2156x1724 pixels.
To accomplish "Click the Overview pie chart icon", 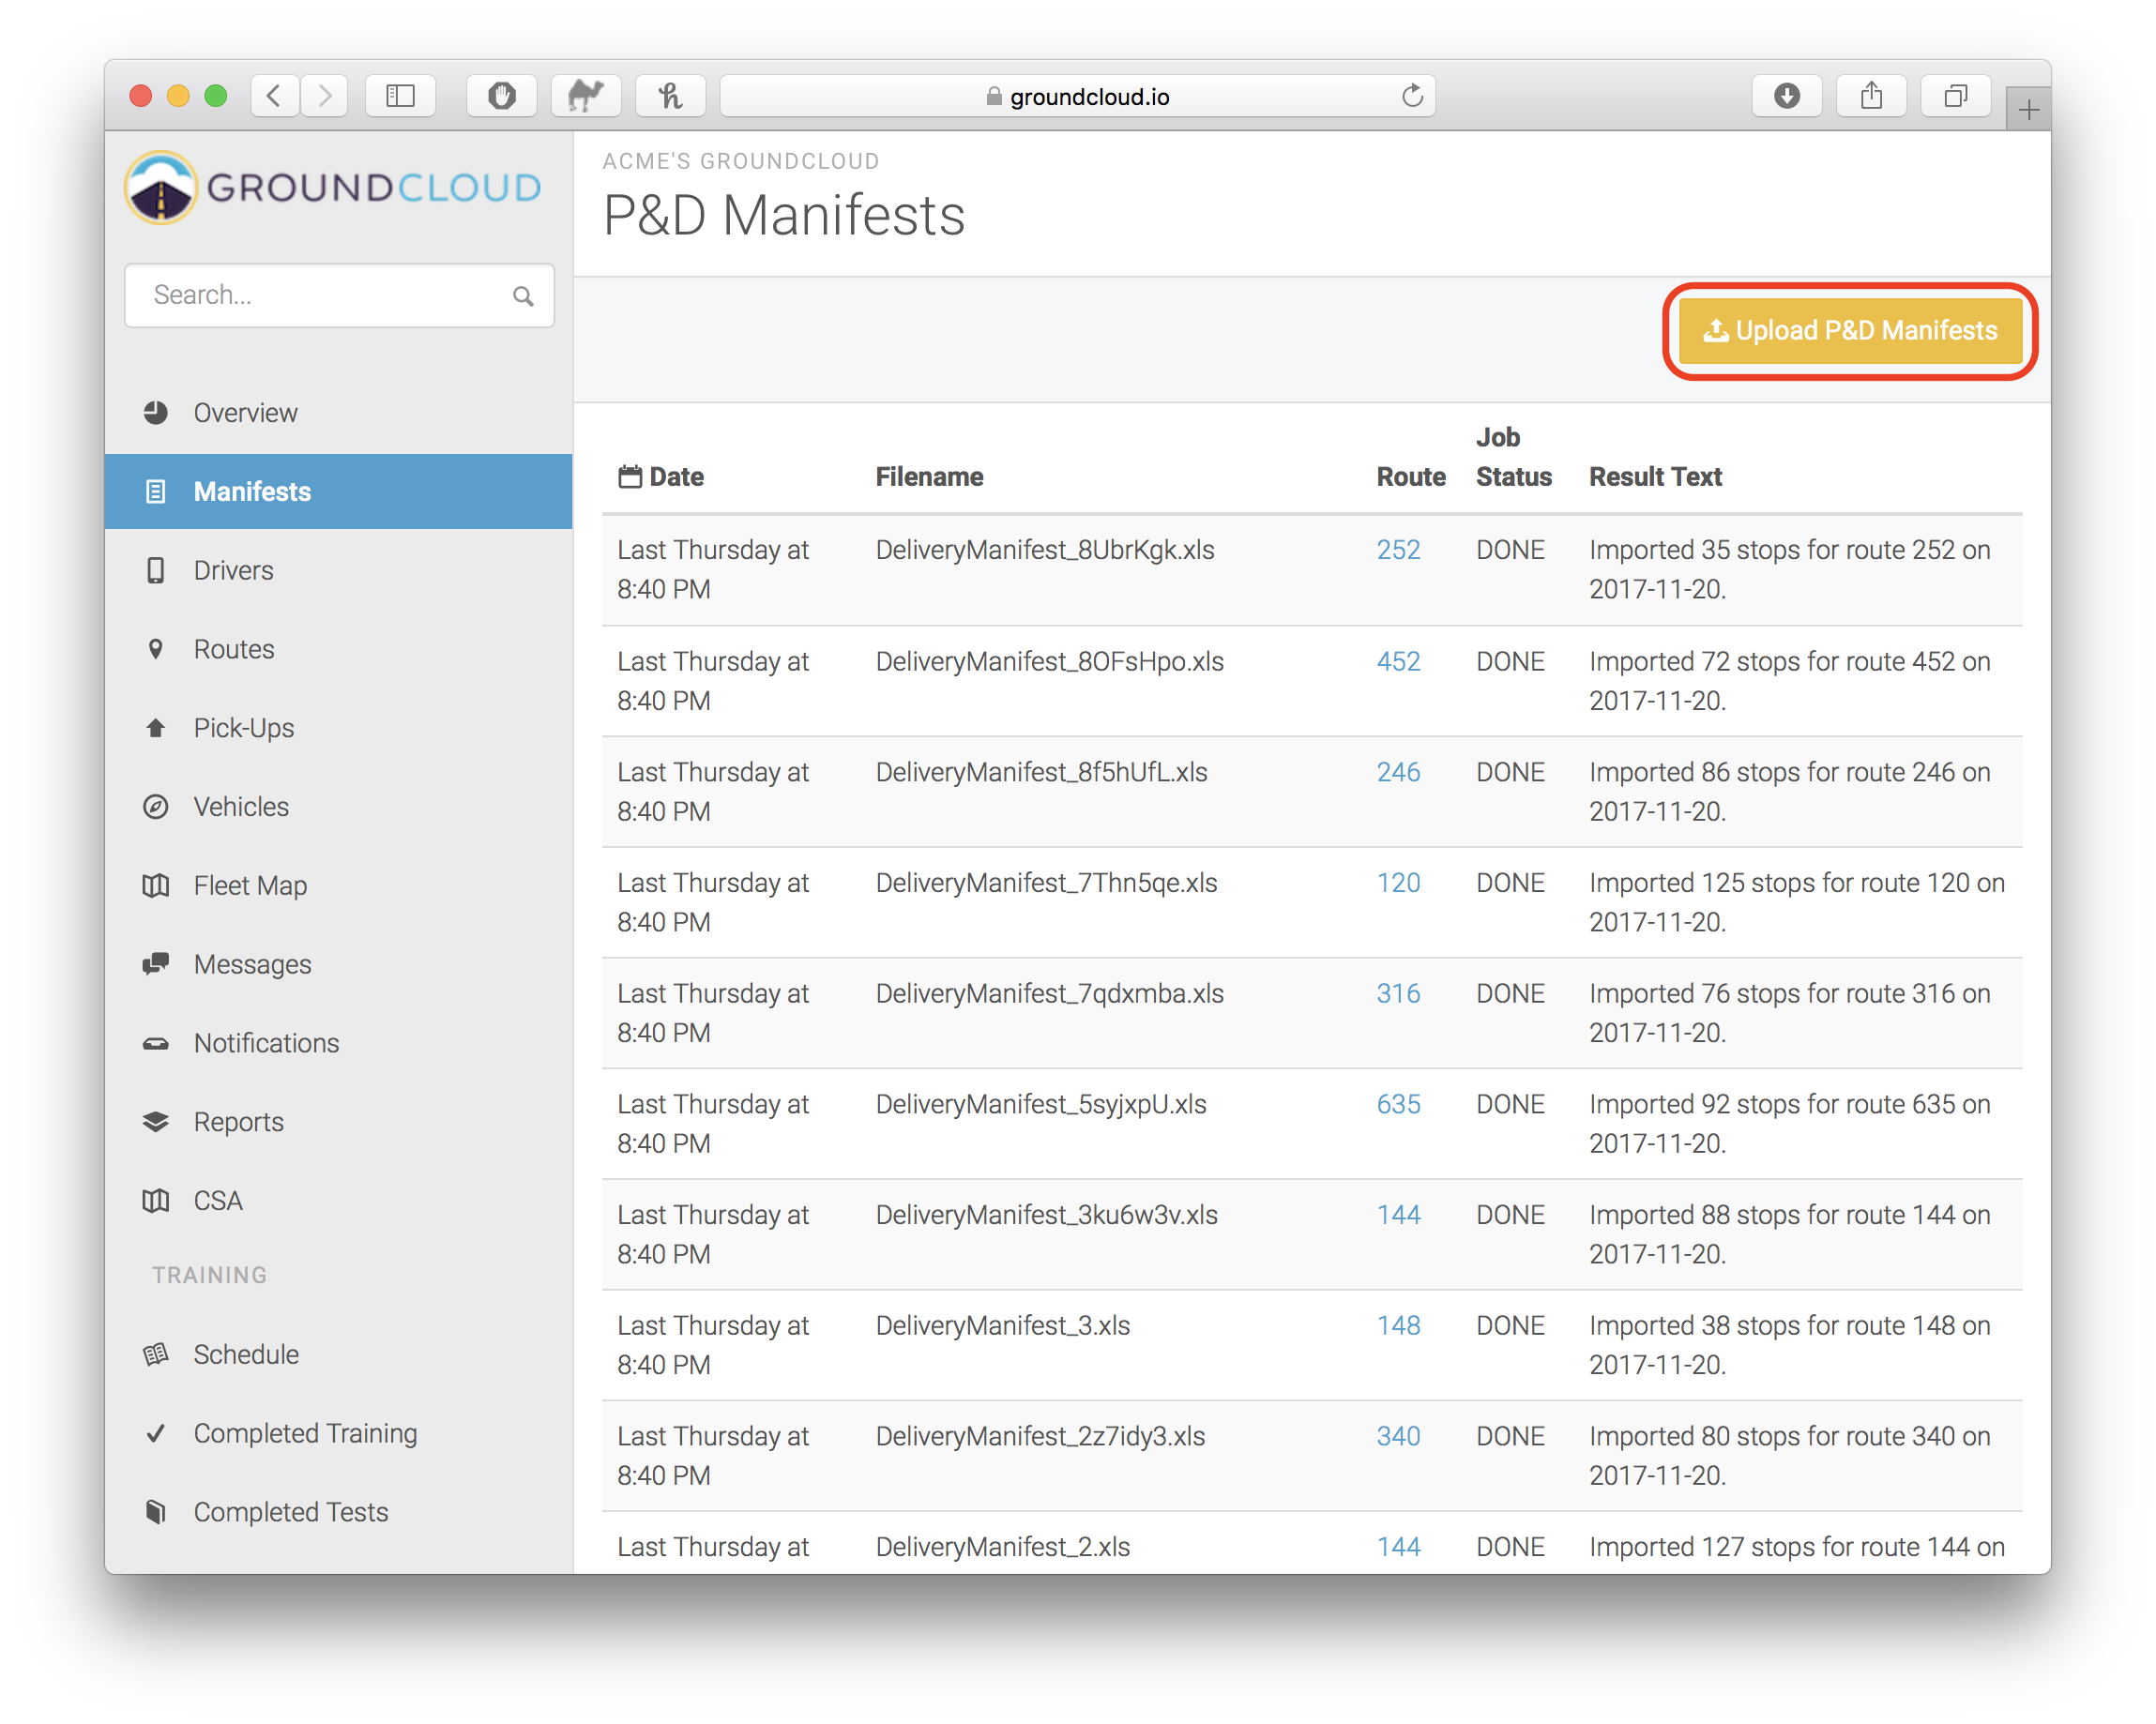I will point(155,413).
